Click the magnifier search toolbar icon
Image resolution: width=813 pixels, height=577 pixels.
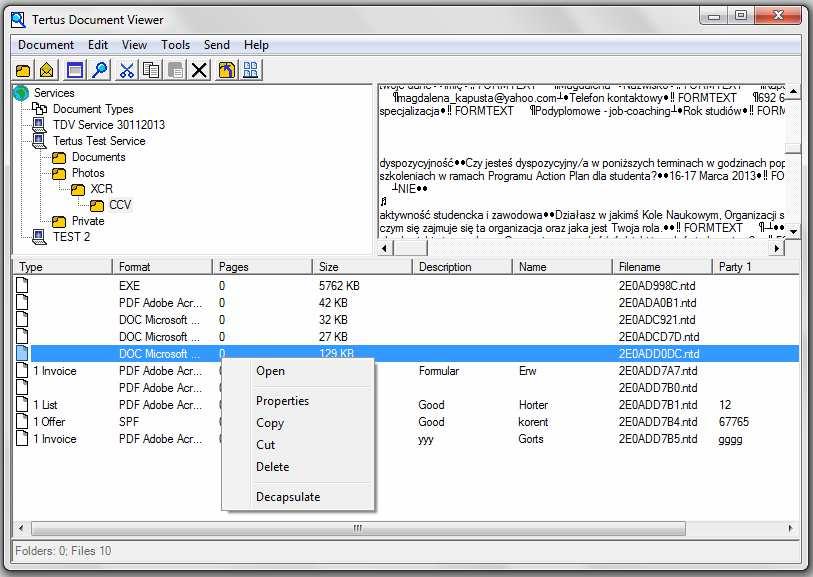[x=100, y=70]
